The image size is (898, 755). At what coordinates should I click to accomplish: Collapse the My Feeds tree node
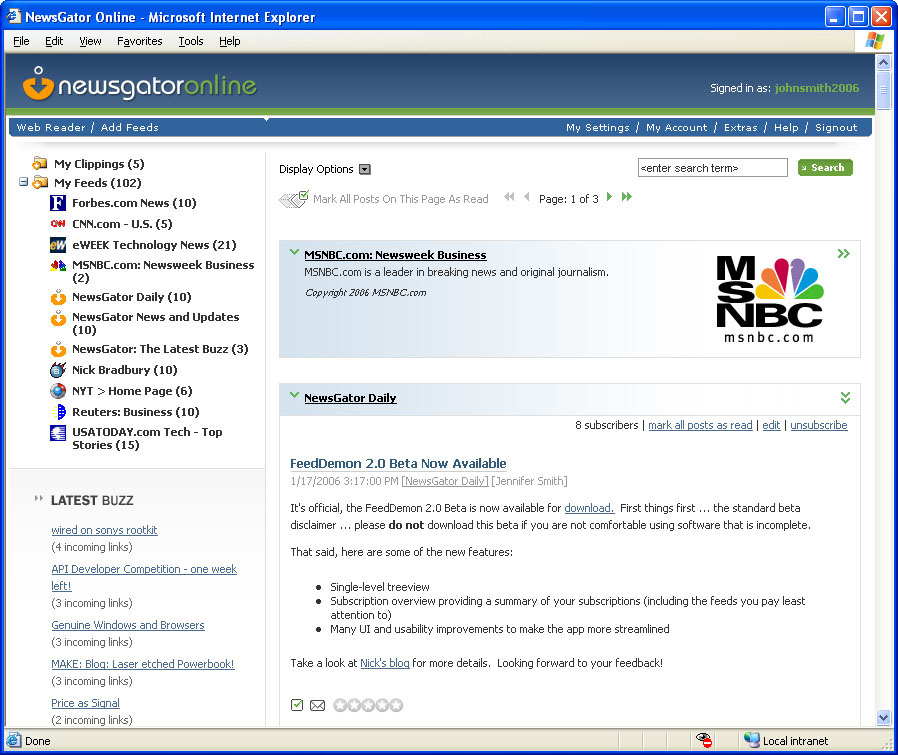pos(23,182)
